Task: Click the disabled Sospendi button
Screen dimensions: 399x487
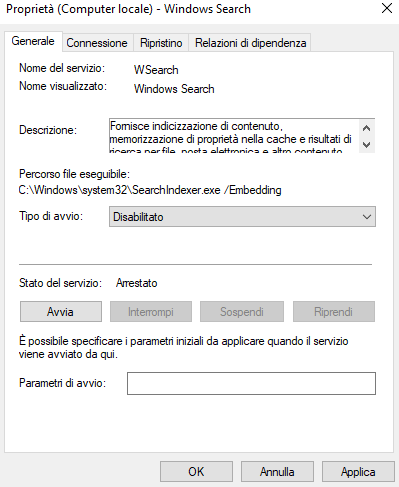Action: click(x=242, y=312)
